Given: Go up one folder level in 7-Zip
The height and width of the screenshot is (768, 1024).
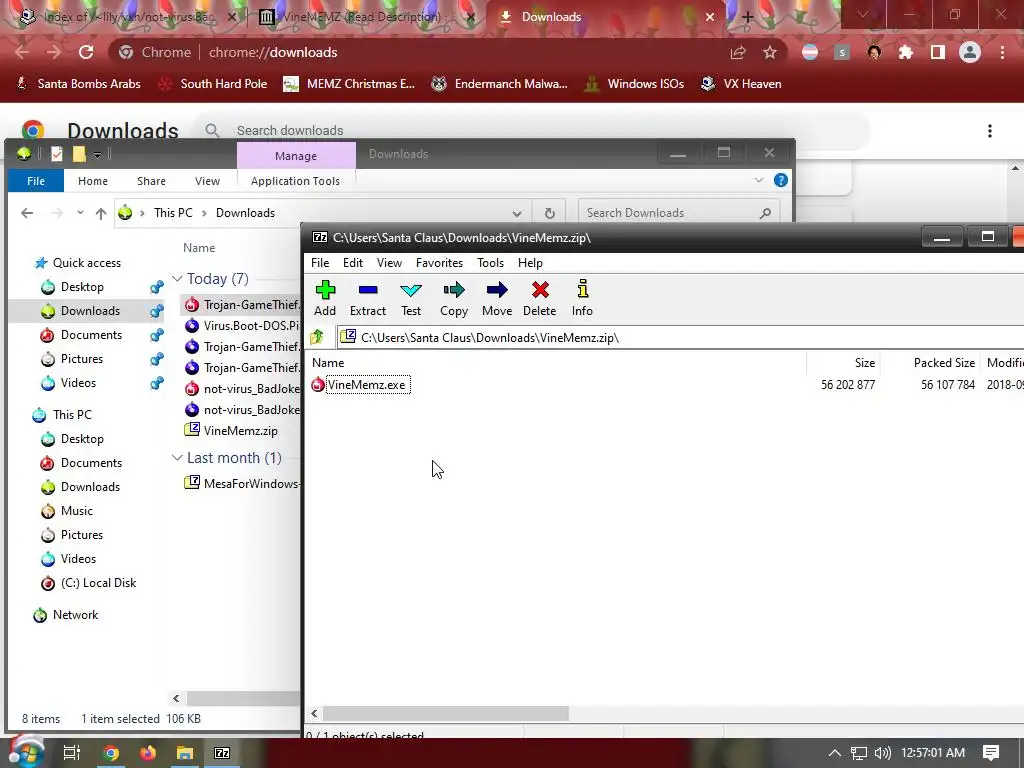Looking at the screenshot, I should (x=317, y=337).
